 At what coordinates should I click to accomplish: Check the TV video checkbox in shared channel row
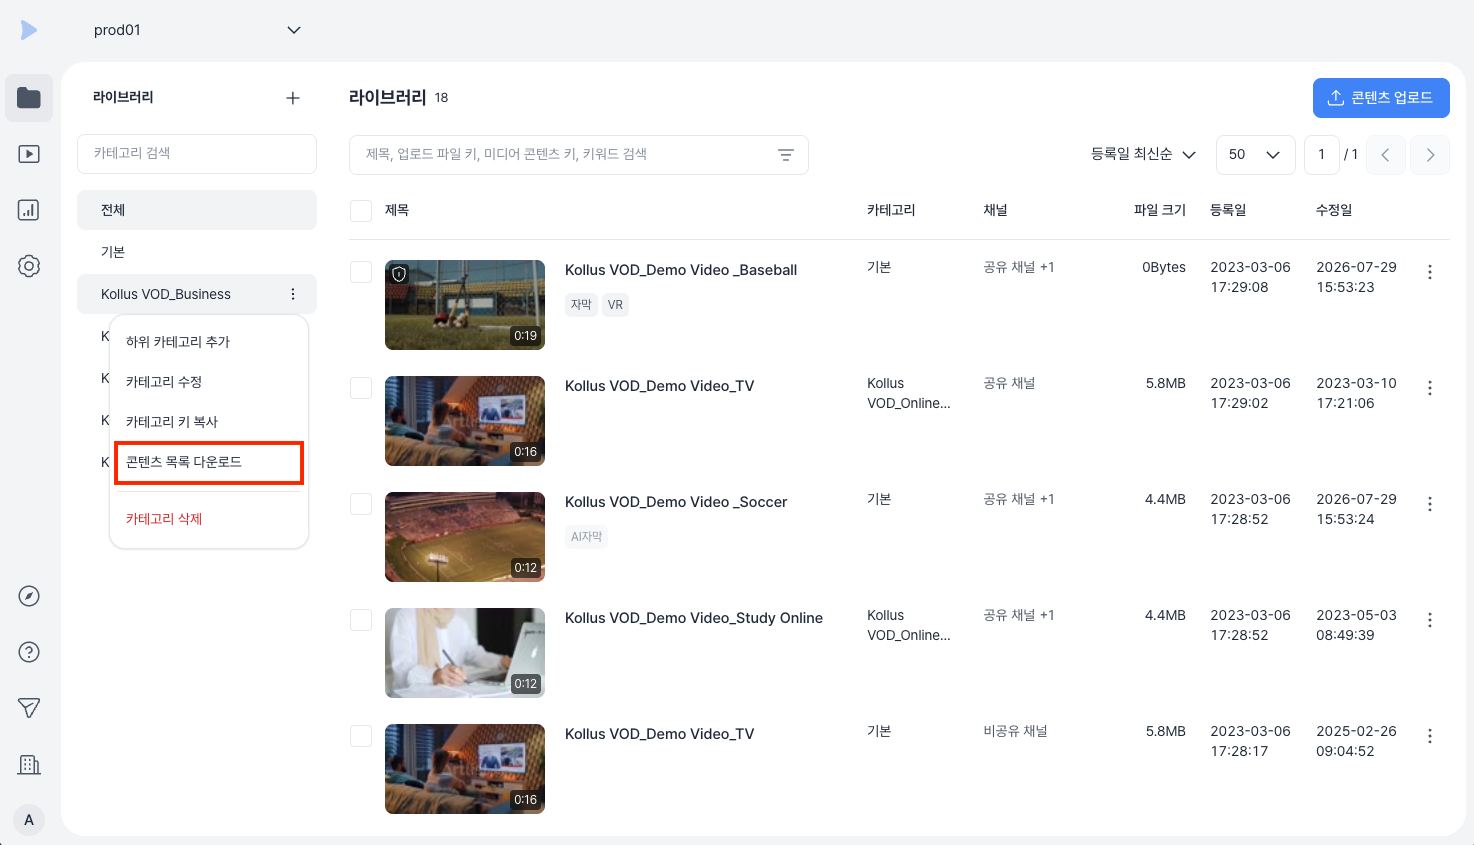click(x=361, y=388)
